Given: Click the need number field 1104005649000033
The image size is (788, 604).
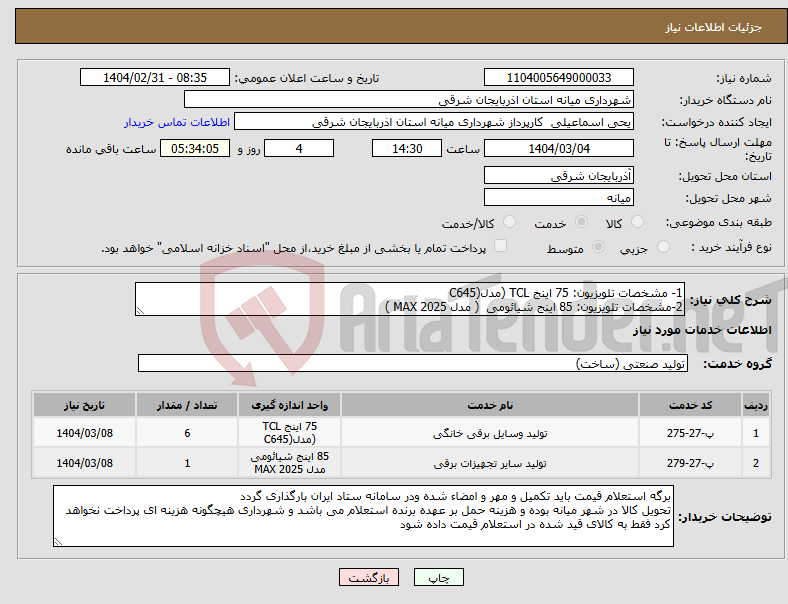Looking at the screenshot, I should pyautogui.click(x=559, y=77).
